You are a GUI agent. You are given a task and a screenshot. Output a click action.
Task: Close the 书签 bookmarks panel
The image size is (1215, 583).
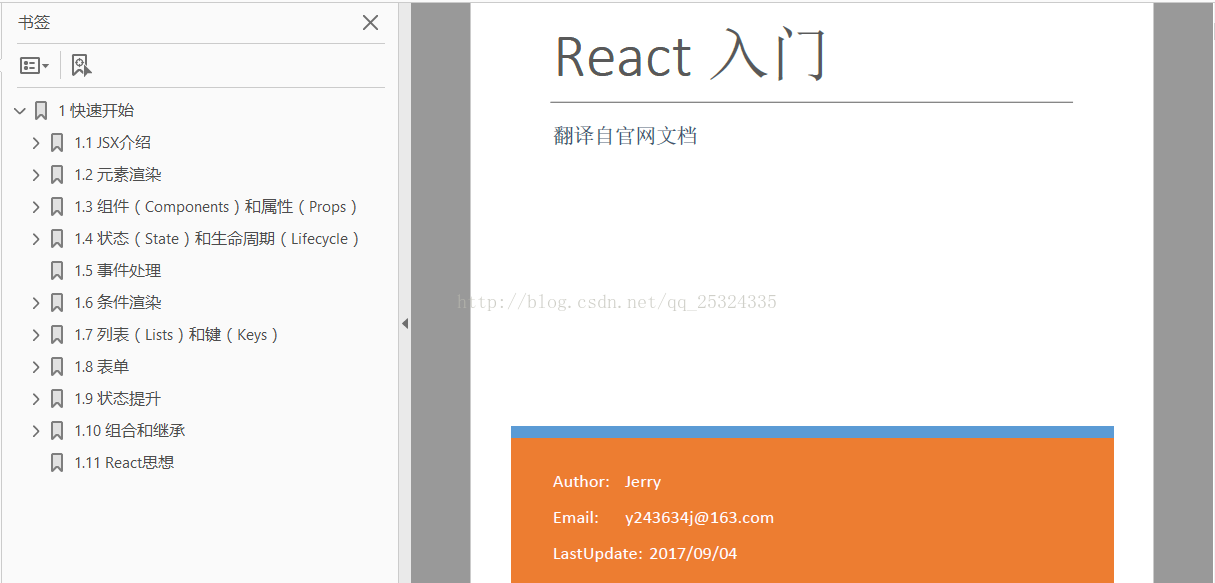click(x=370, y=22)
